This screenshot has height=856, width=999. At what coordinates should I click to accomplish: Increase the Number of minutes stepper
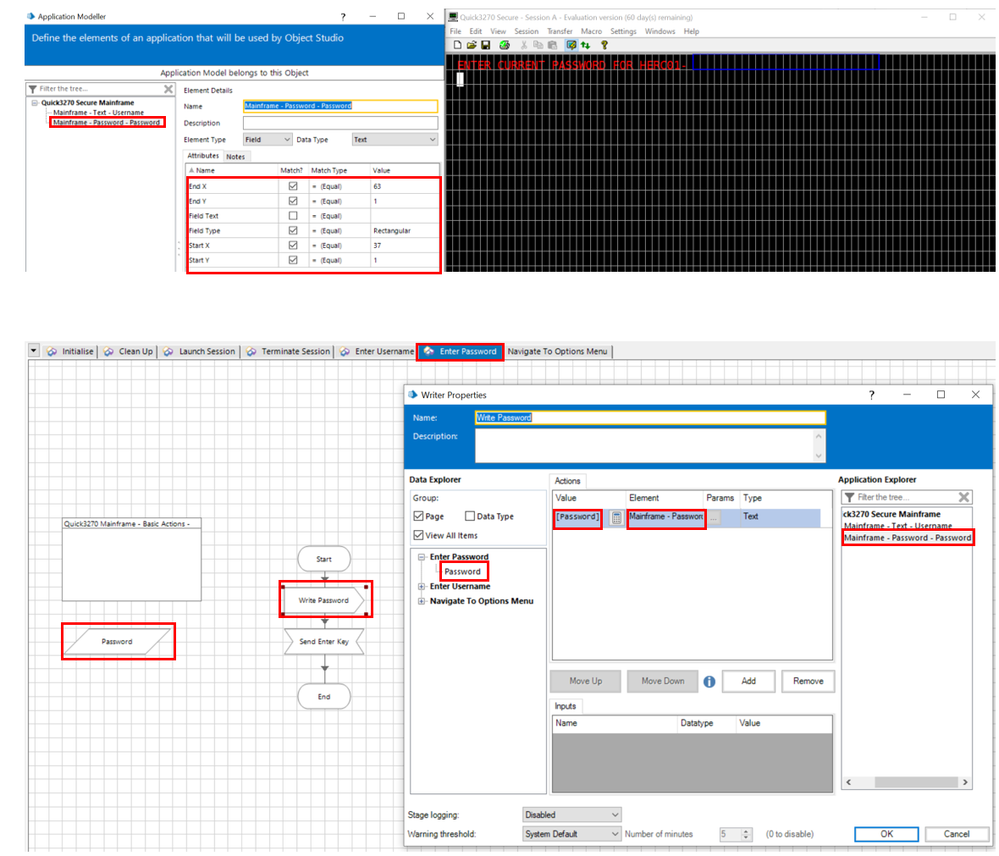(x=746, y=829)
